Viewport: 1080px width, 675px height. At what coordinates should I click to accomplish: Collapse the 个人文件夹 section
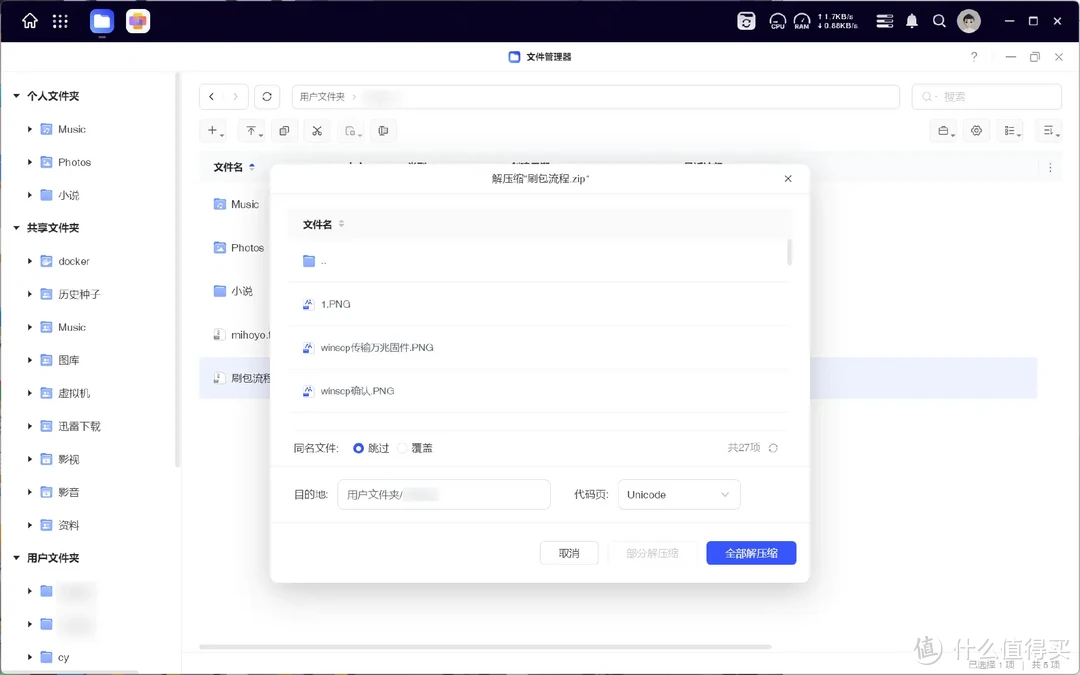click(x=17, y=96)
